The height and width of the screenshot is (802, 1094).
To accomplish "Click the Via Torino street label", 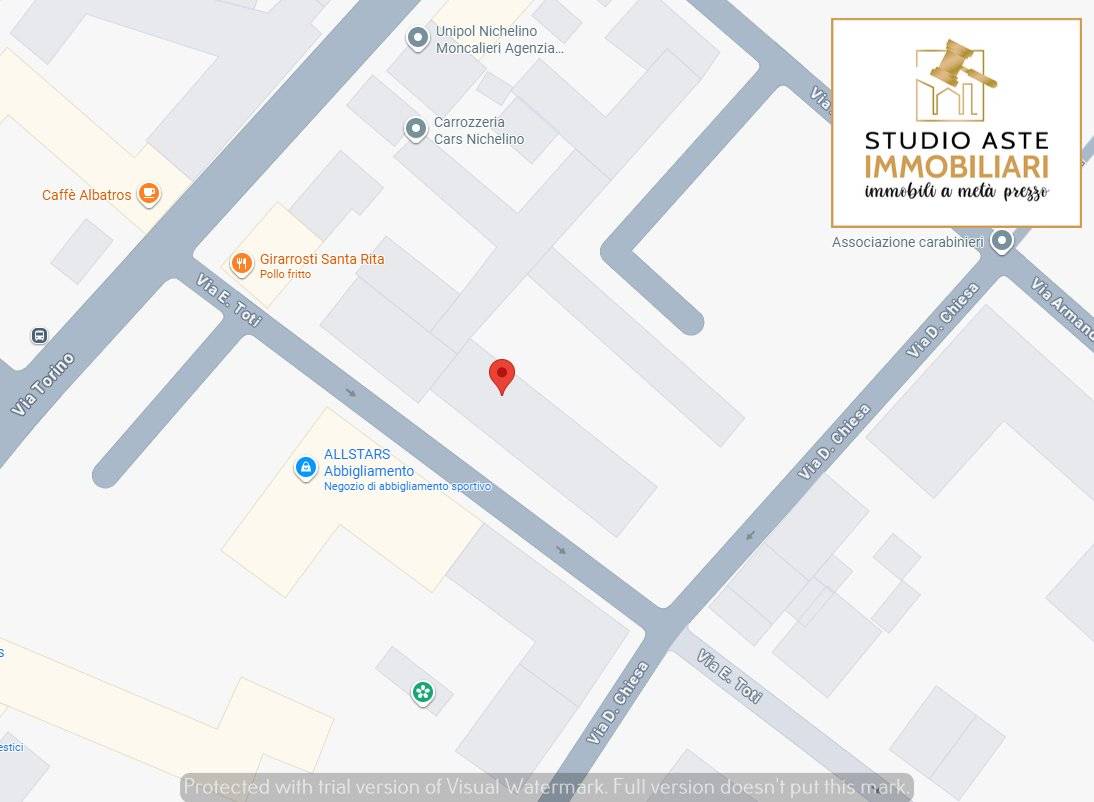I will pos(43,385).
